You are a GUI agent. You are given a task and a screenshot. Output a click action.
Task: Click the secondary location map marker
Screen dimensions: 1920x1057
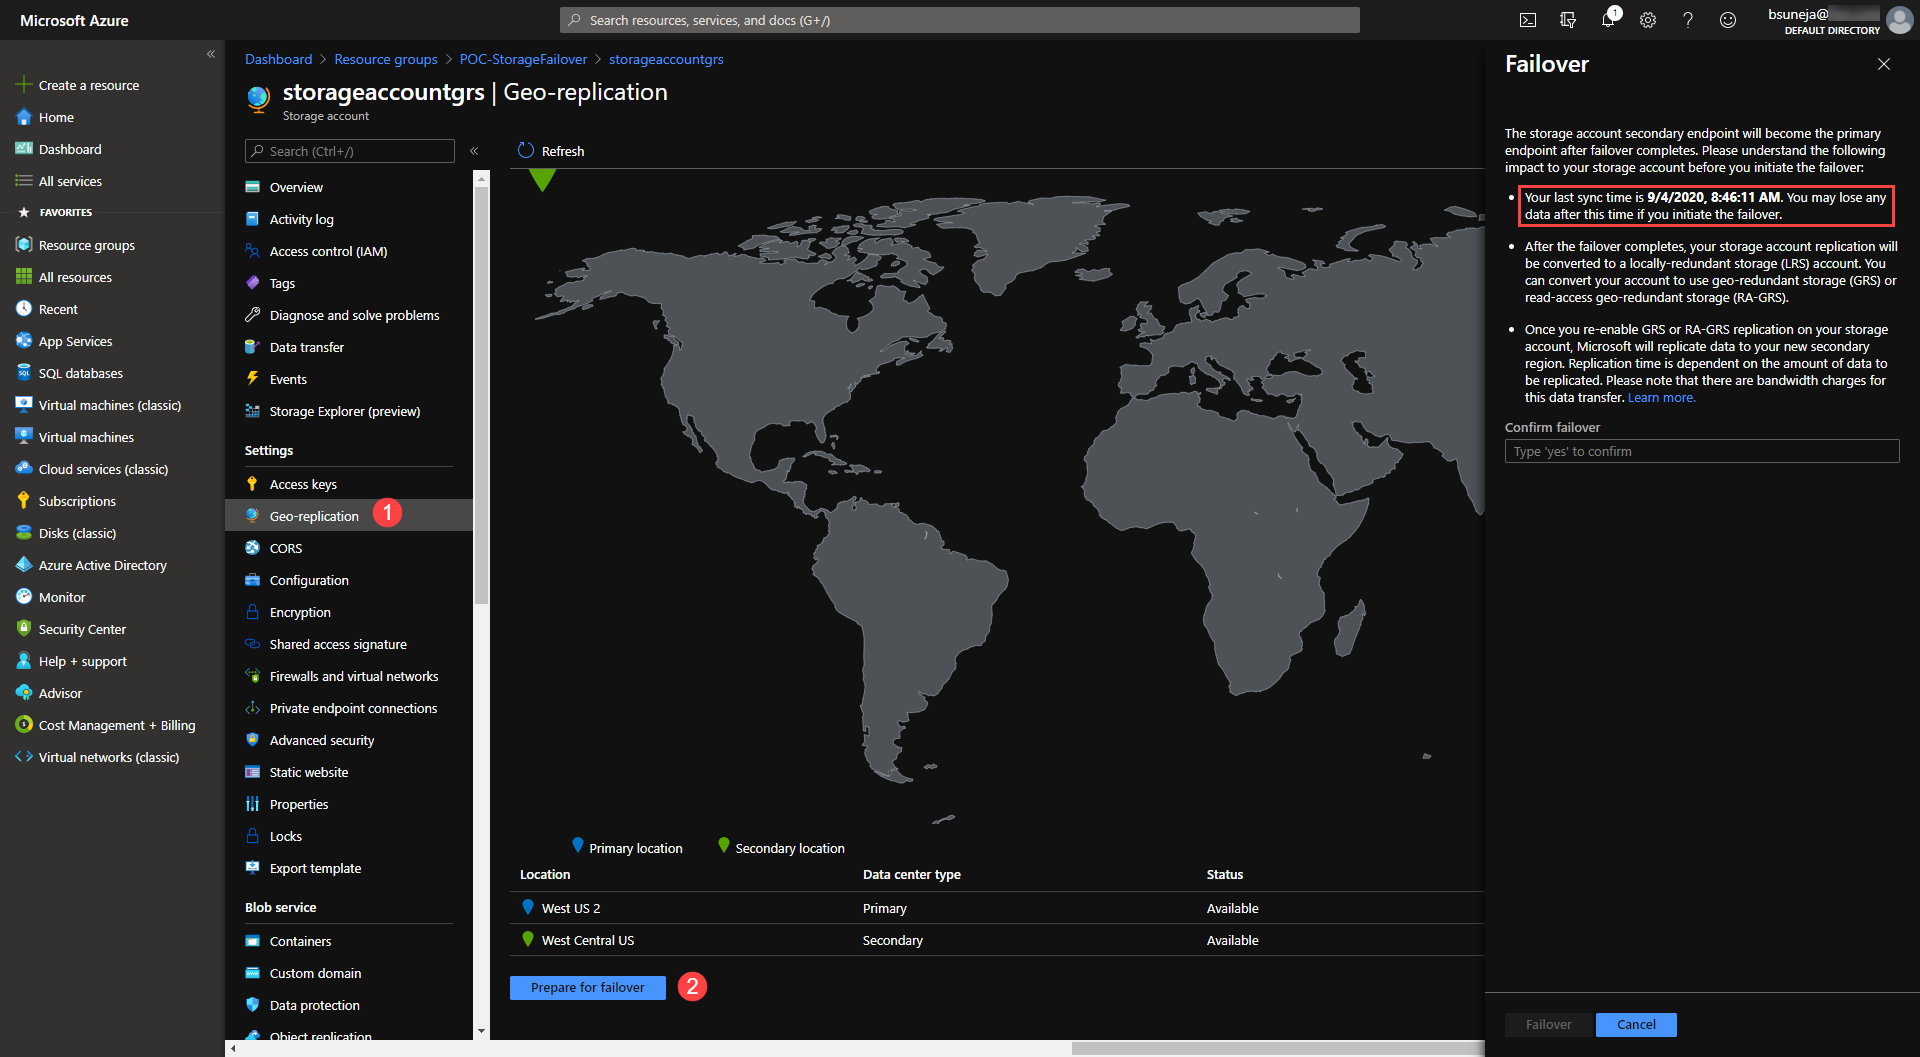click(x=542, y=179)
